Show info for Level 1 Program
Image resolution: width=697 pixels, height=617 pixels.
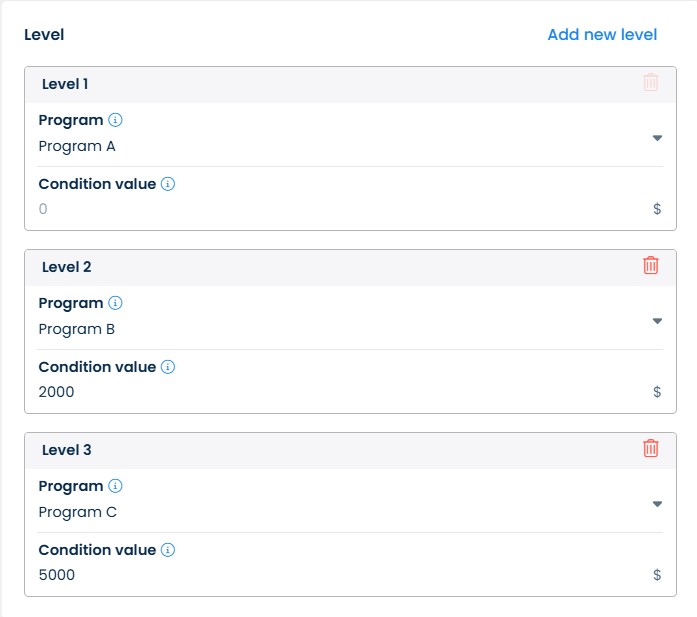point(115,120)
